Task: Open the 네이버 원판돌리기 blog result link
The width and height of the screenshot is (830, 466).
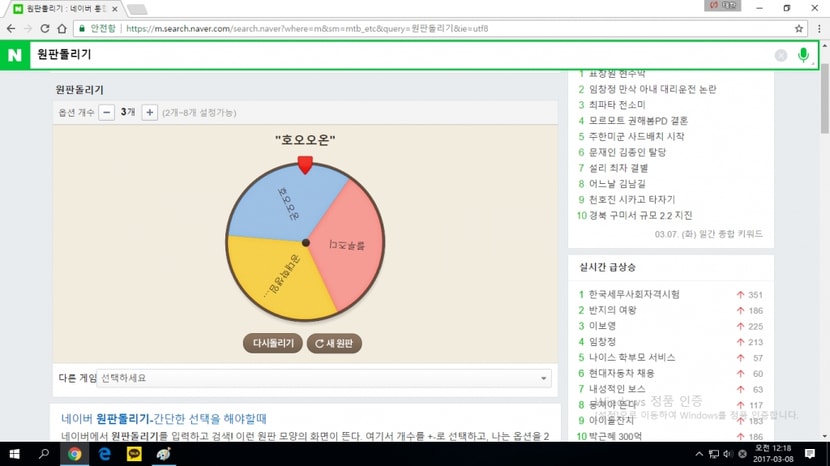Action: [x=164, y=418]
